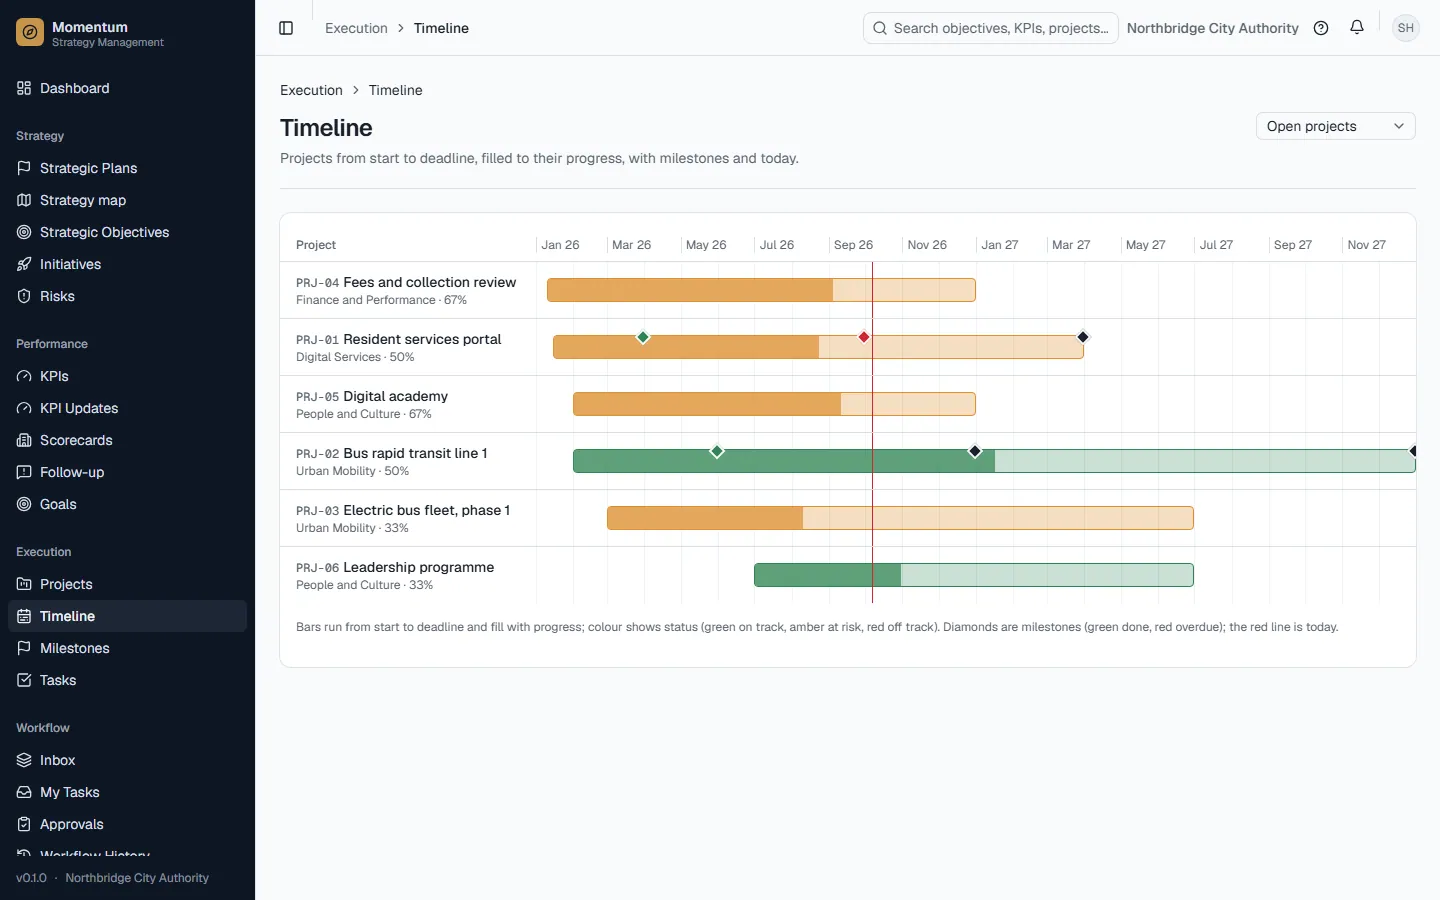The height and width of the screenshot is (900, 1440).
Task: Click the Timeline calendar icon in sidebar
Action: pyautogui.click(x=24, y=616)
